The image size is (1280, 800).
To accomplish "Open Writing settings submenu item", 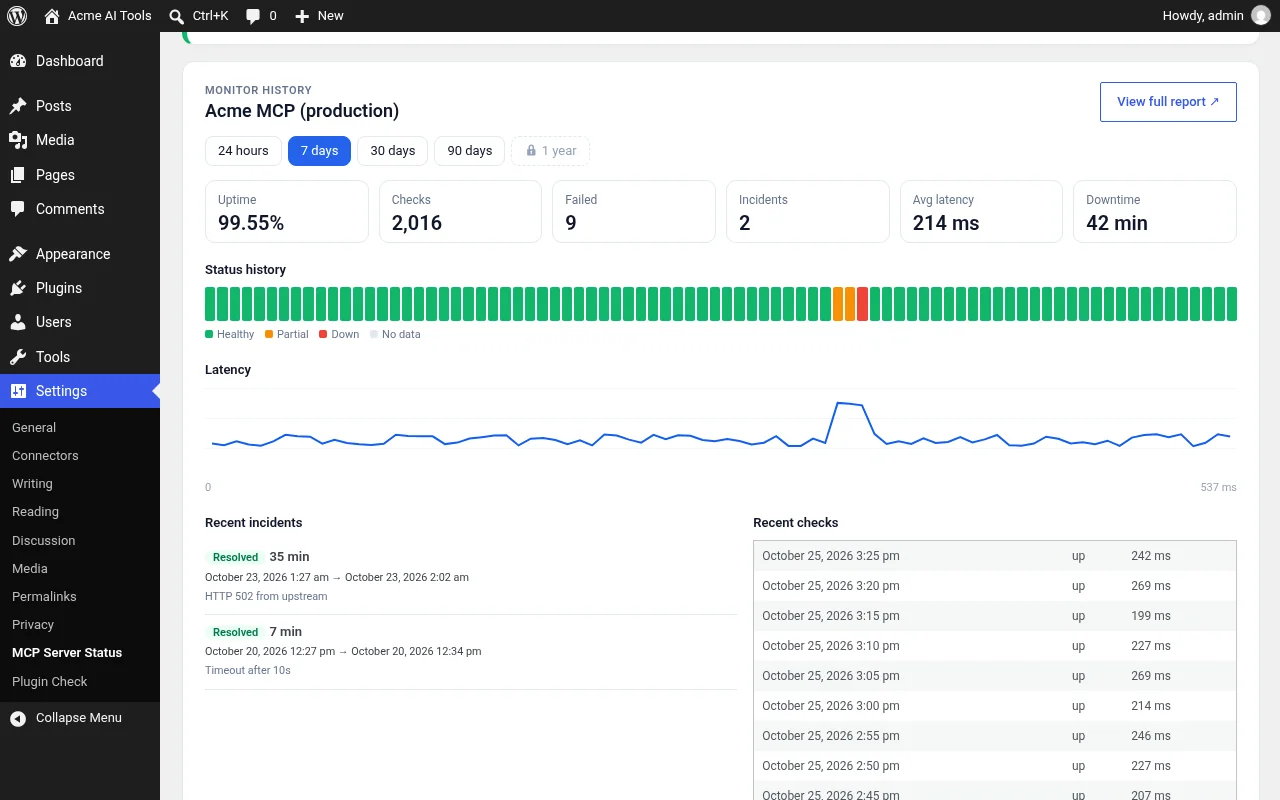I will (x=80, y=483).
